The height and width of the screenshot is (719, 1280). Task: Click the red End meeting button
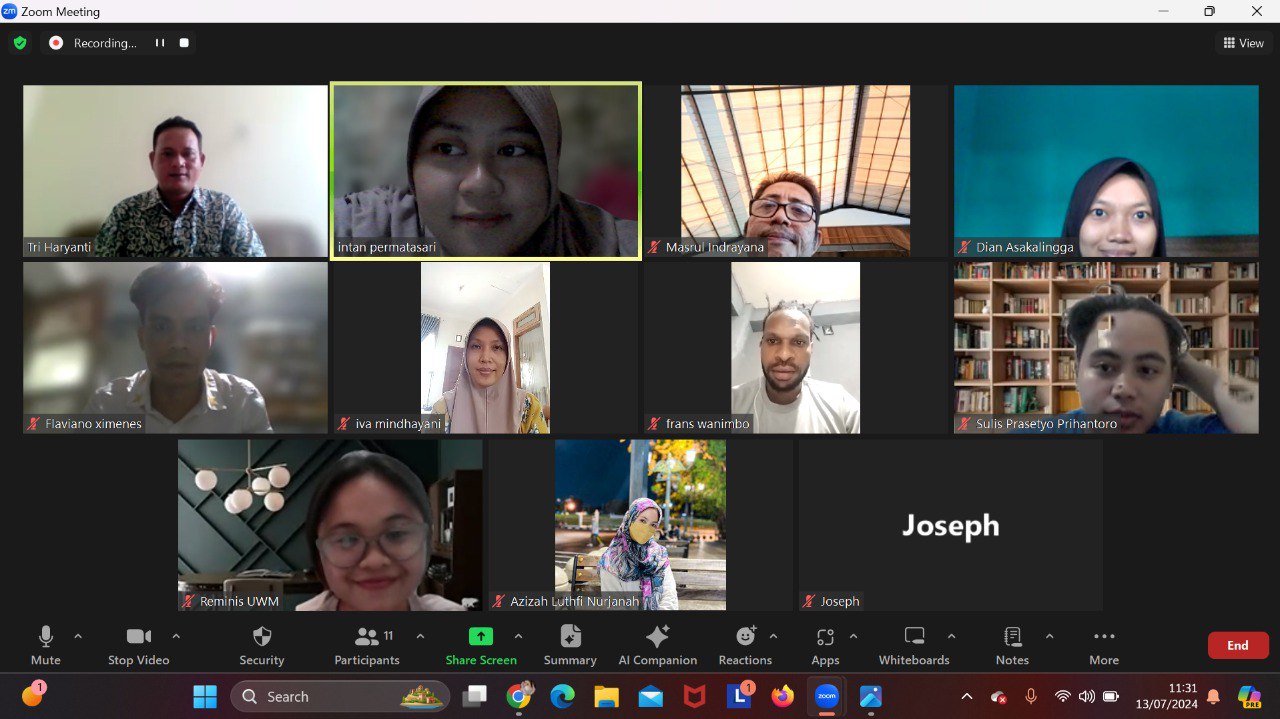[x=1238, y=645]
